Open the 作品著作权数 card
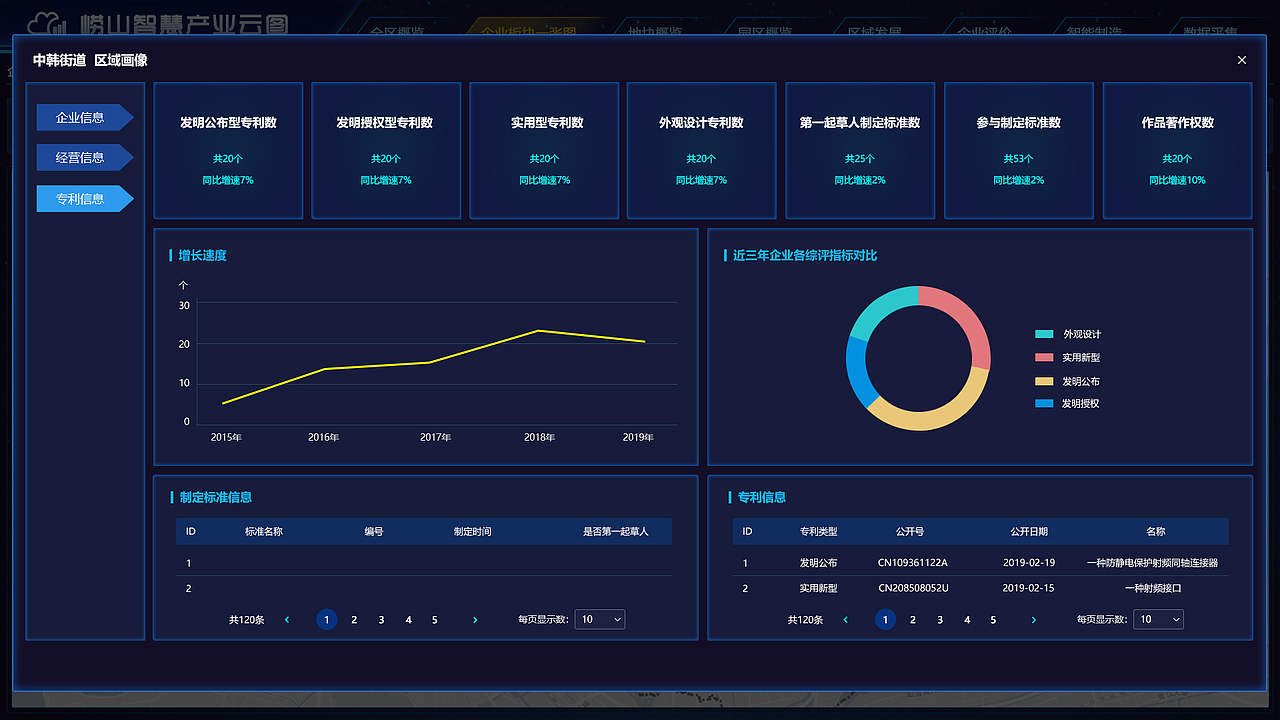The image size is (1280, 720). tap(1177, 150)
